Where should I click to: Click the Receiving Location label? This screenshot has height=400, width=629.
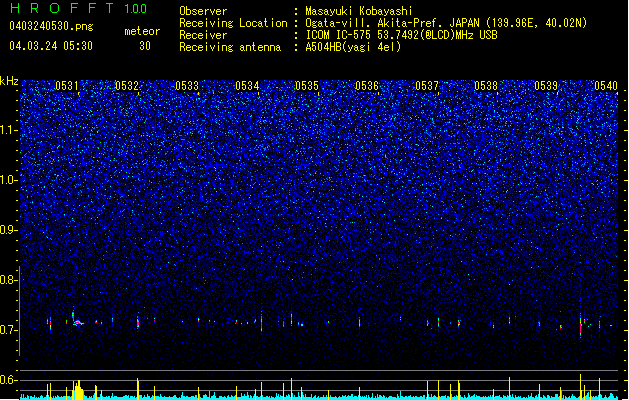[x=233, y=23]
